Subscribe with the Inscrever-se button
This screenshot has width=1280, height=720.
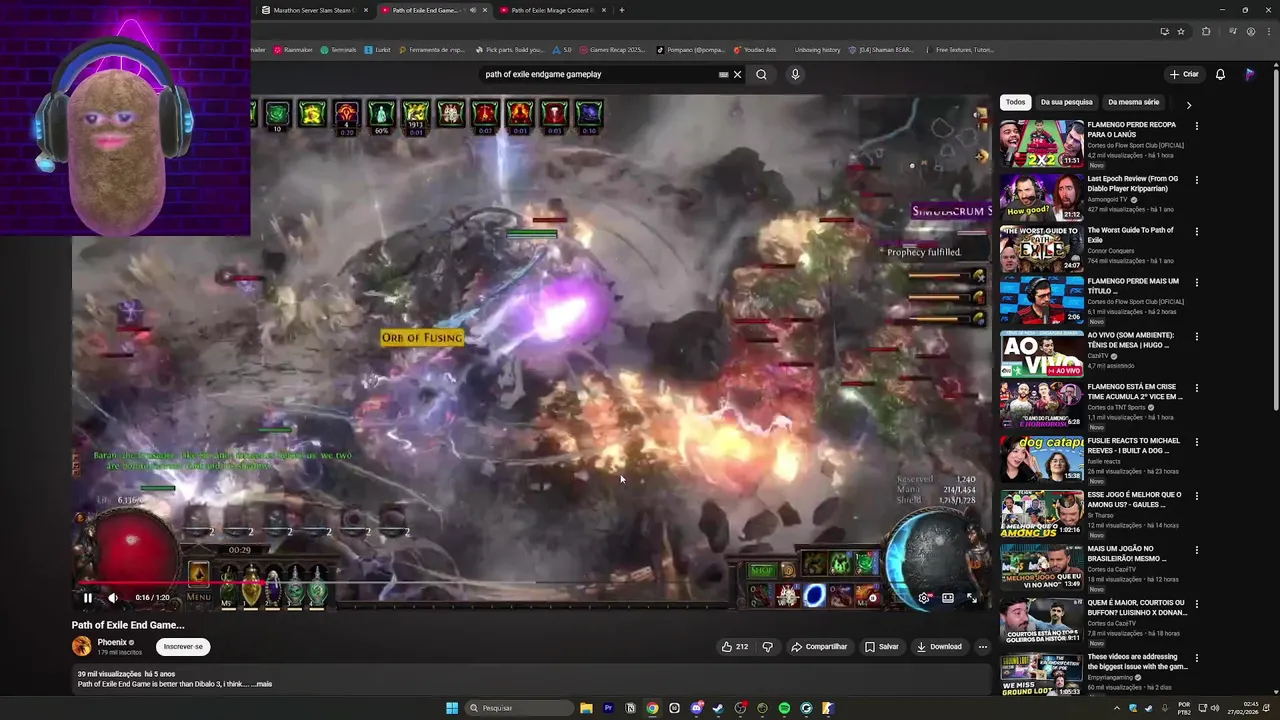click(183, 647)
